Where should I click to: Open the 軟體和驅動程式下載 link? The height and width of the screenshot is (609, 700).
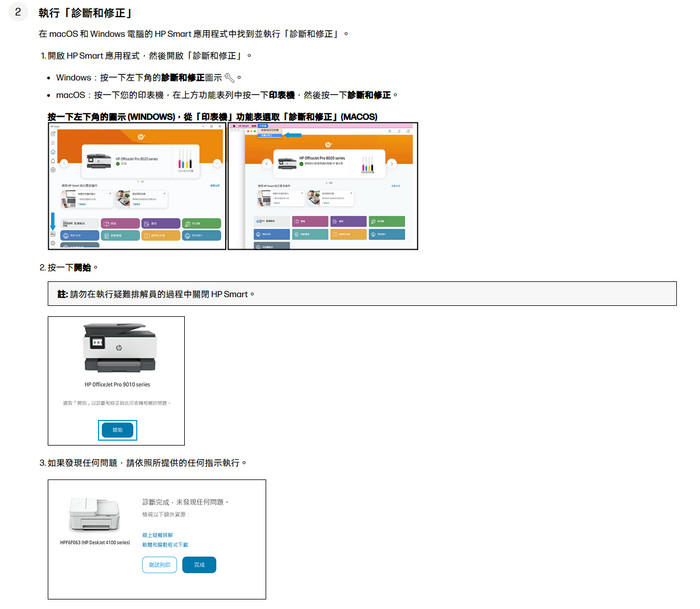[165, 545]
